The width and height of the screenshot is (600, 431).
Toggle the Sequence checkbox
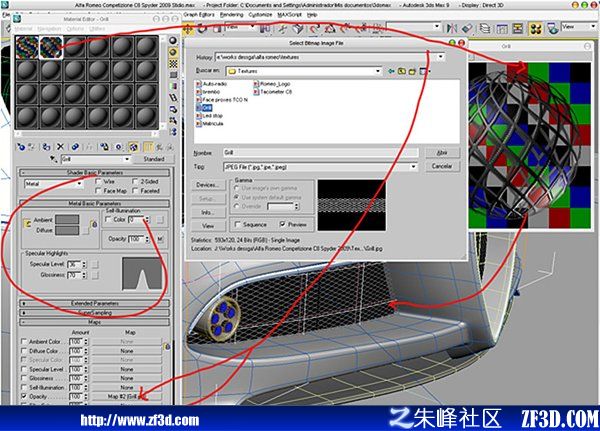[x=238, y=224]
